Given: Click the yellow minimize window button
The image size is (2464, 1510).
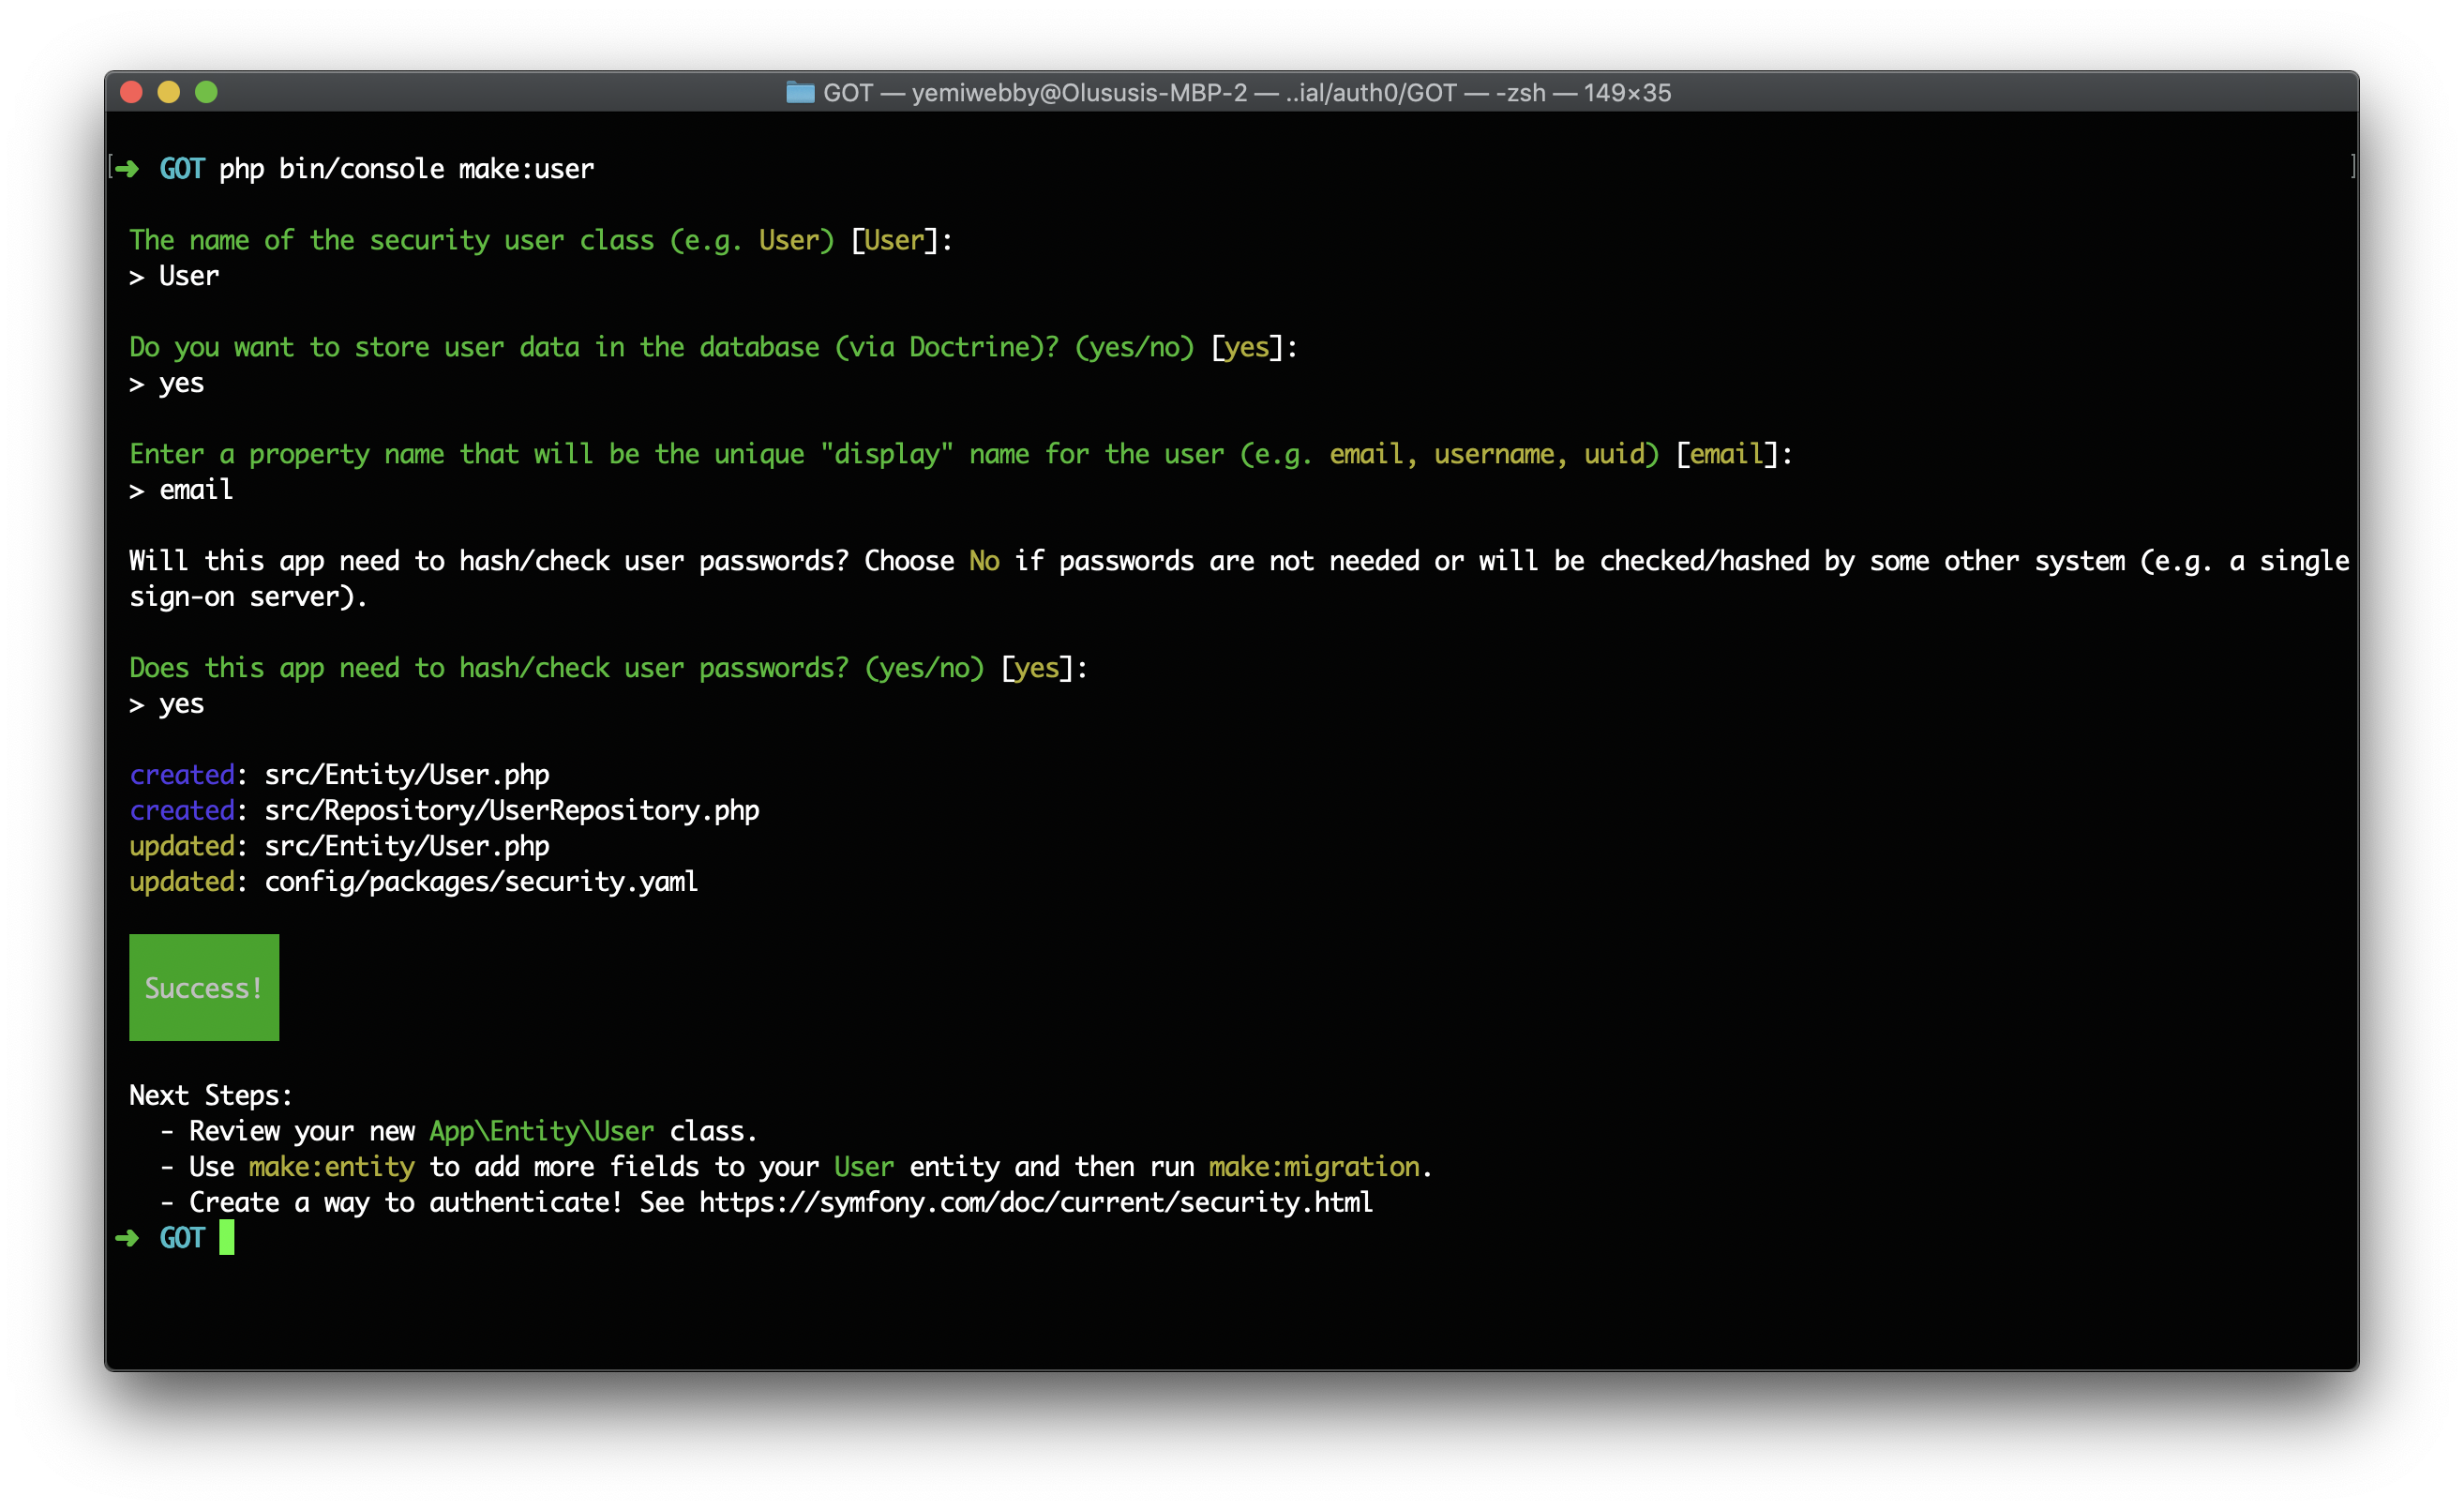Looking at the screenshot, I should click(x=168, y=92).
